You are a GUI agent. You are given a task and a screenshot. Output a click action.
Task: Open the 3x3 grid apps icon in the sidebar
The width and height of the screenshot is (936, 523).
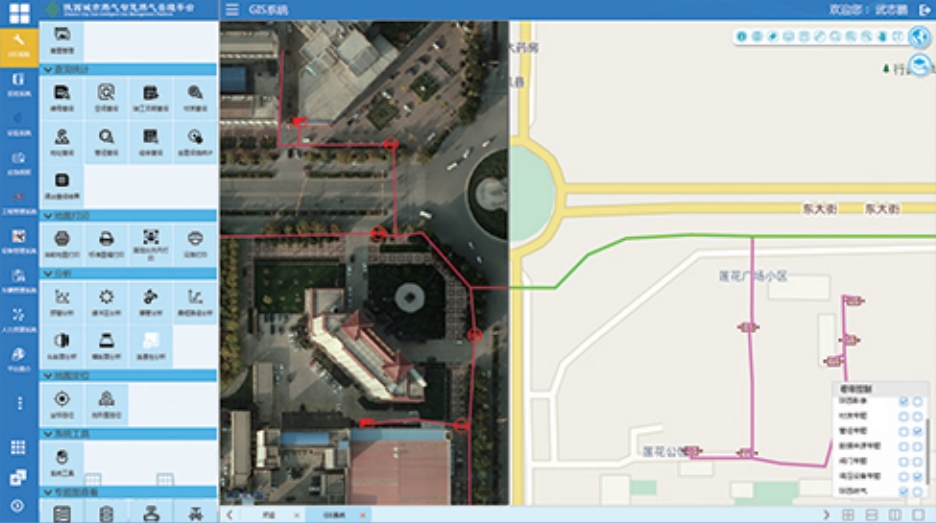pyautogui.click(x=19, y=447)
